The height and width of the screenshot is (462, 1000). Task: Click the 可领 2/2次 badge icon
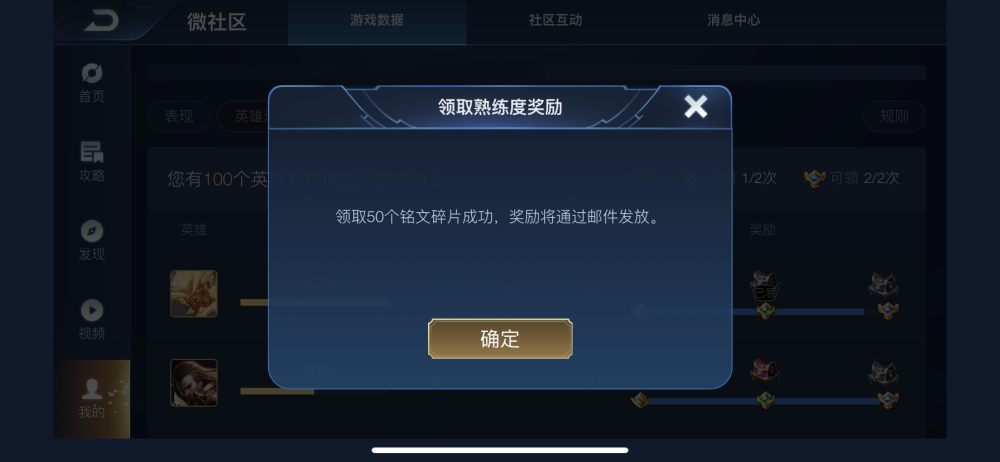pyautogui.click(x=814, y=178)
